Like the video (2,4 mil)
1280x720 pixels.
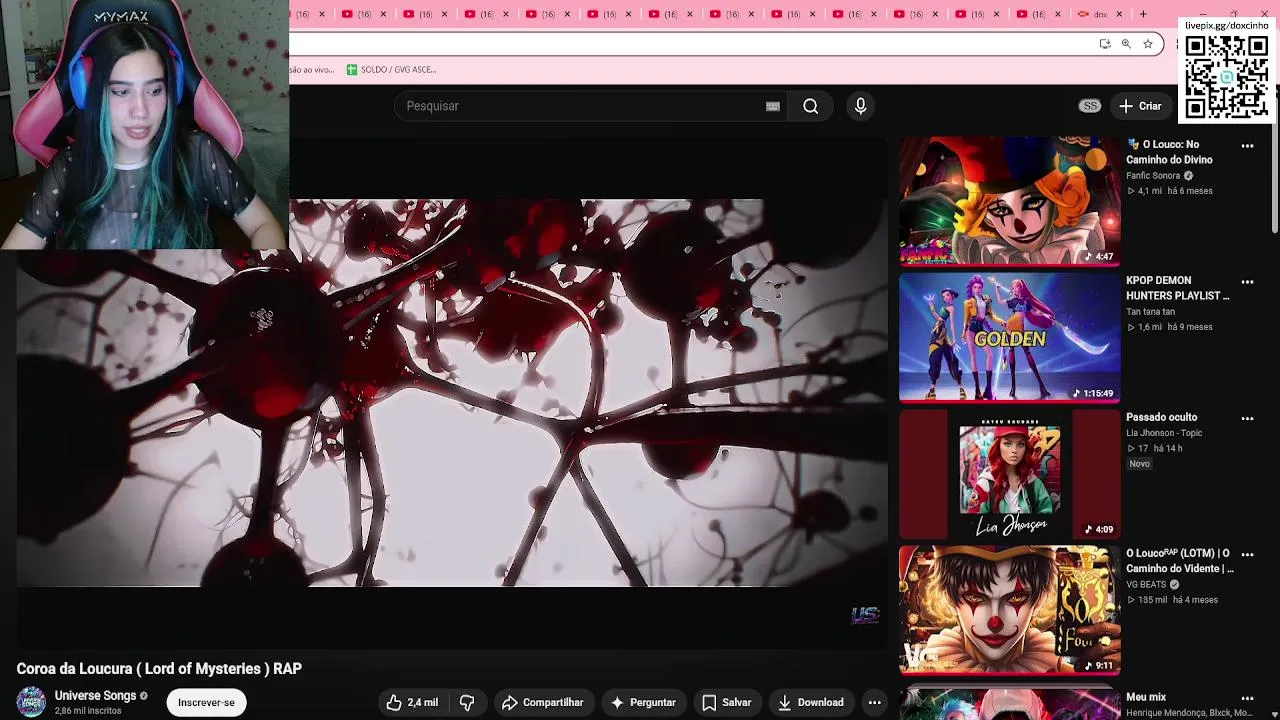coord(412,702)
